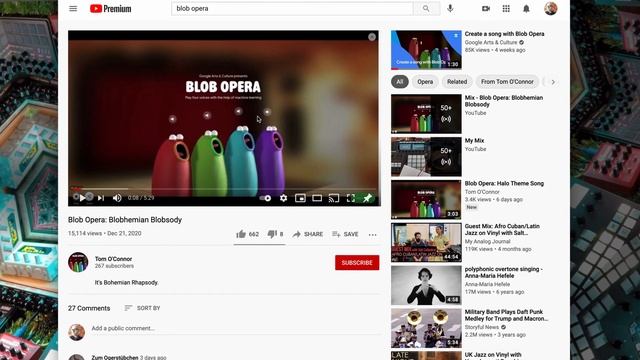This screenshot has height=360, width=640.
Task: Open Blob Opera: Halo Theme Song video
Action: pos(504,183)
